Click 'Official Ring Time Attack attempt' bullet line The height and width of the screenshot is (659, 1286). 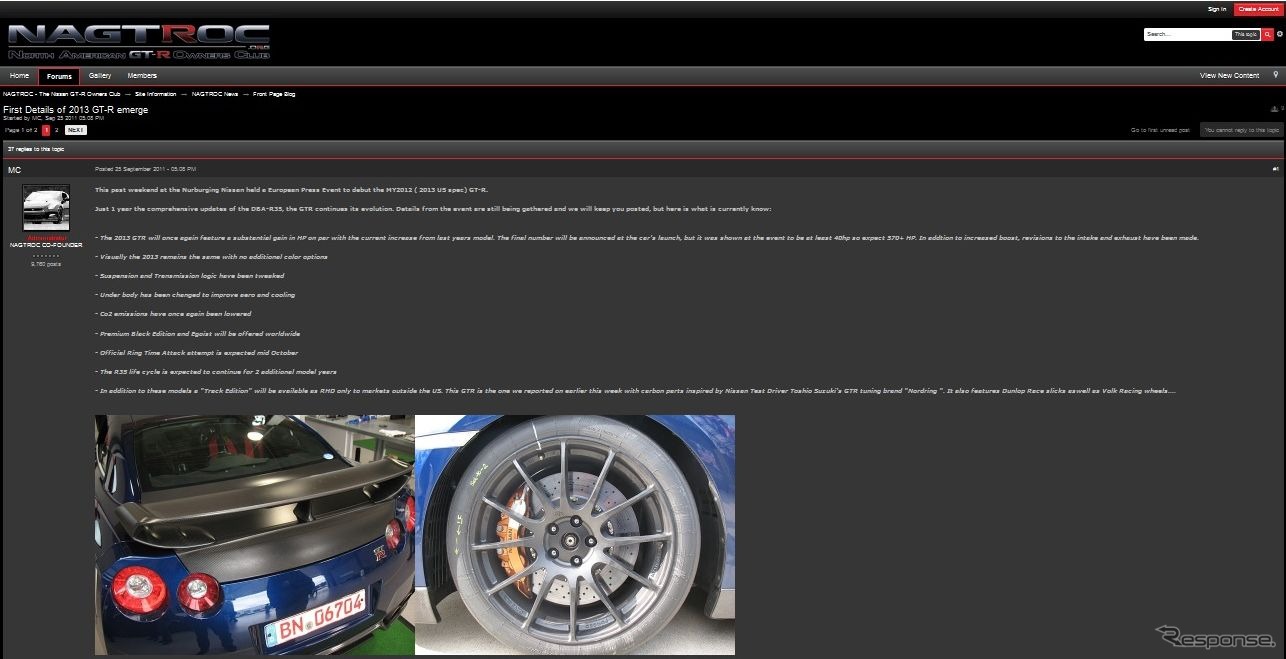[x=197, y=352]
